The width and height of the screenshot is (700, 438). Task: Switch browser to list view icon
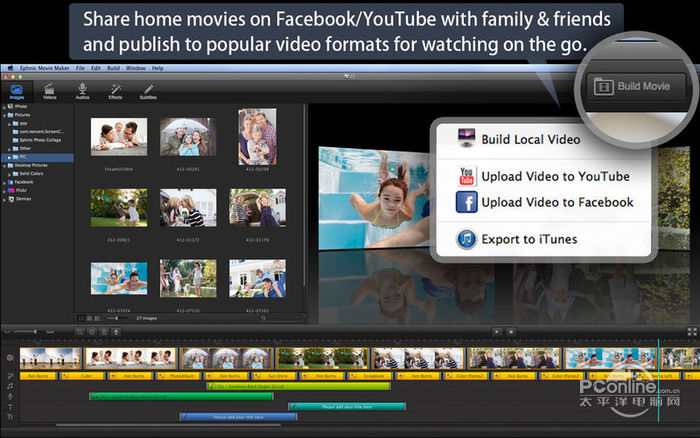coord(97,318)
